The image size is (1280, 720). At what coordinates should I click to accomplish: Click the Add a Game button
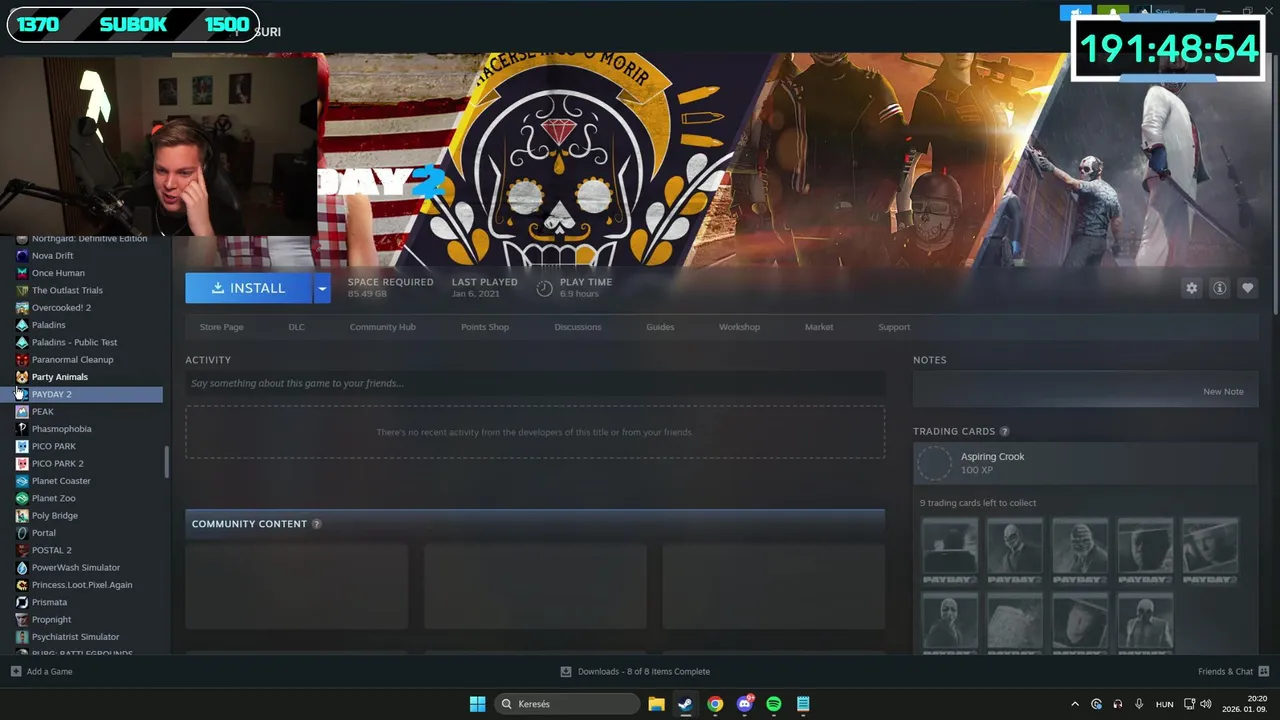42,672
